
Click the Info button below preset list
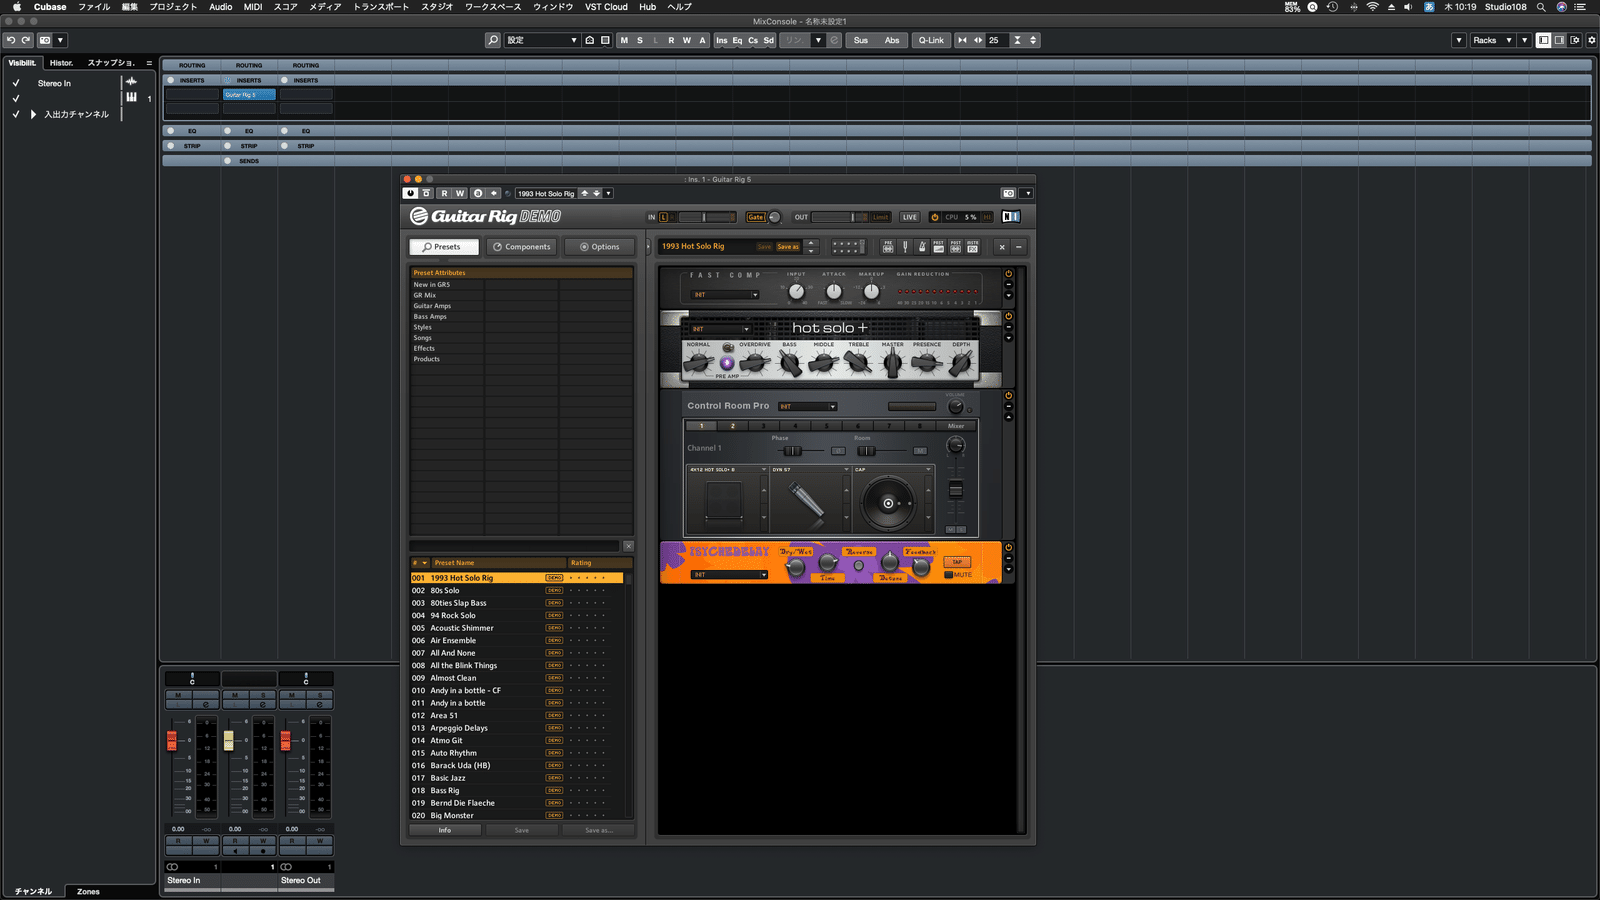pos(445,830)
